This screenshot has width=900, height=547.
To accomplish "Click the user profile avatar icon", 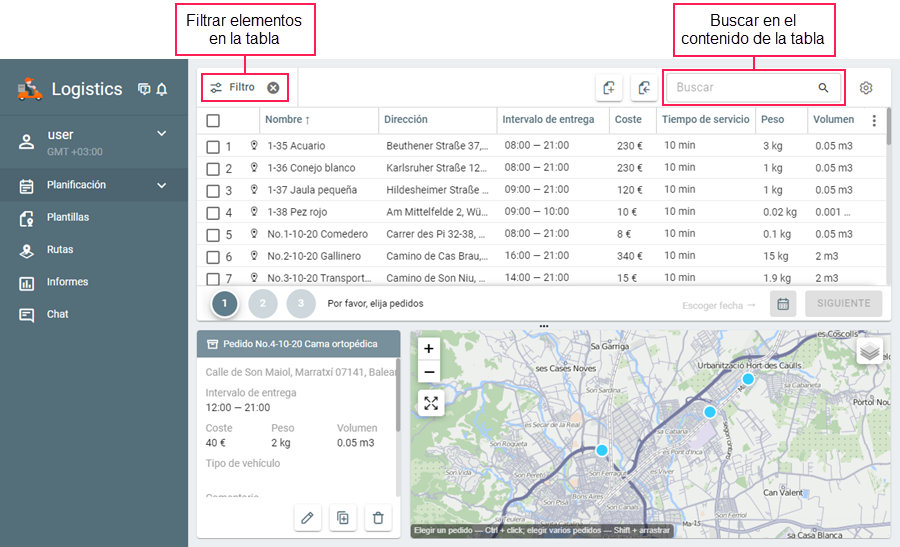I will pos(26,142).
